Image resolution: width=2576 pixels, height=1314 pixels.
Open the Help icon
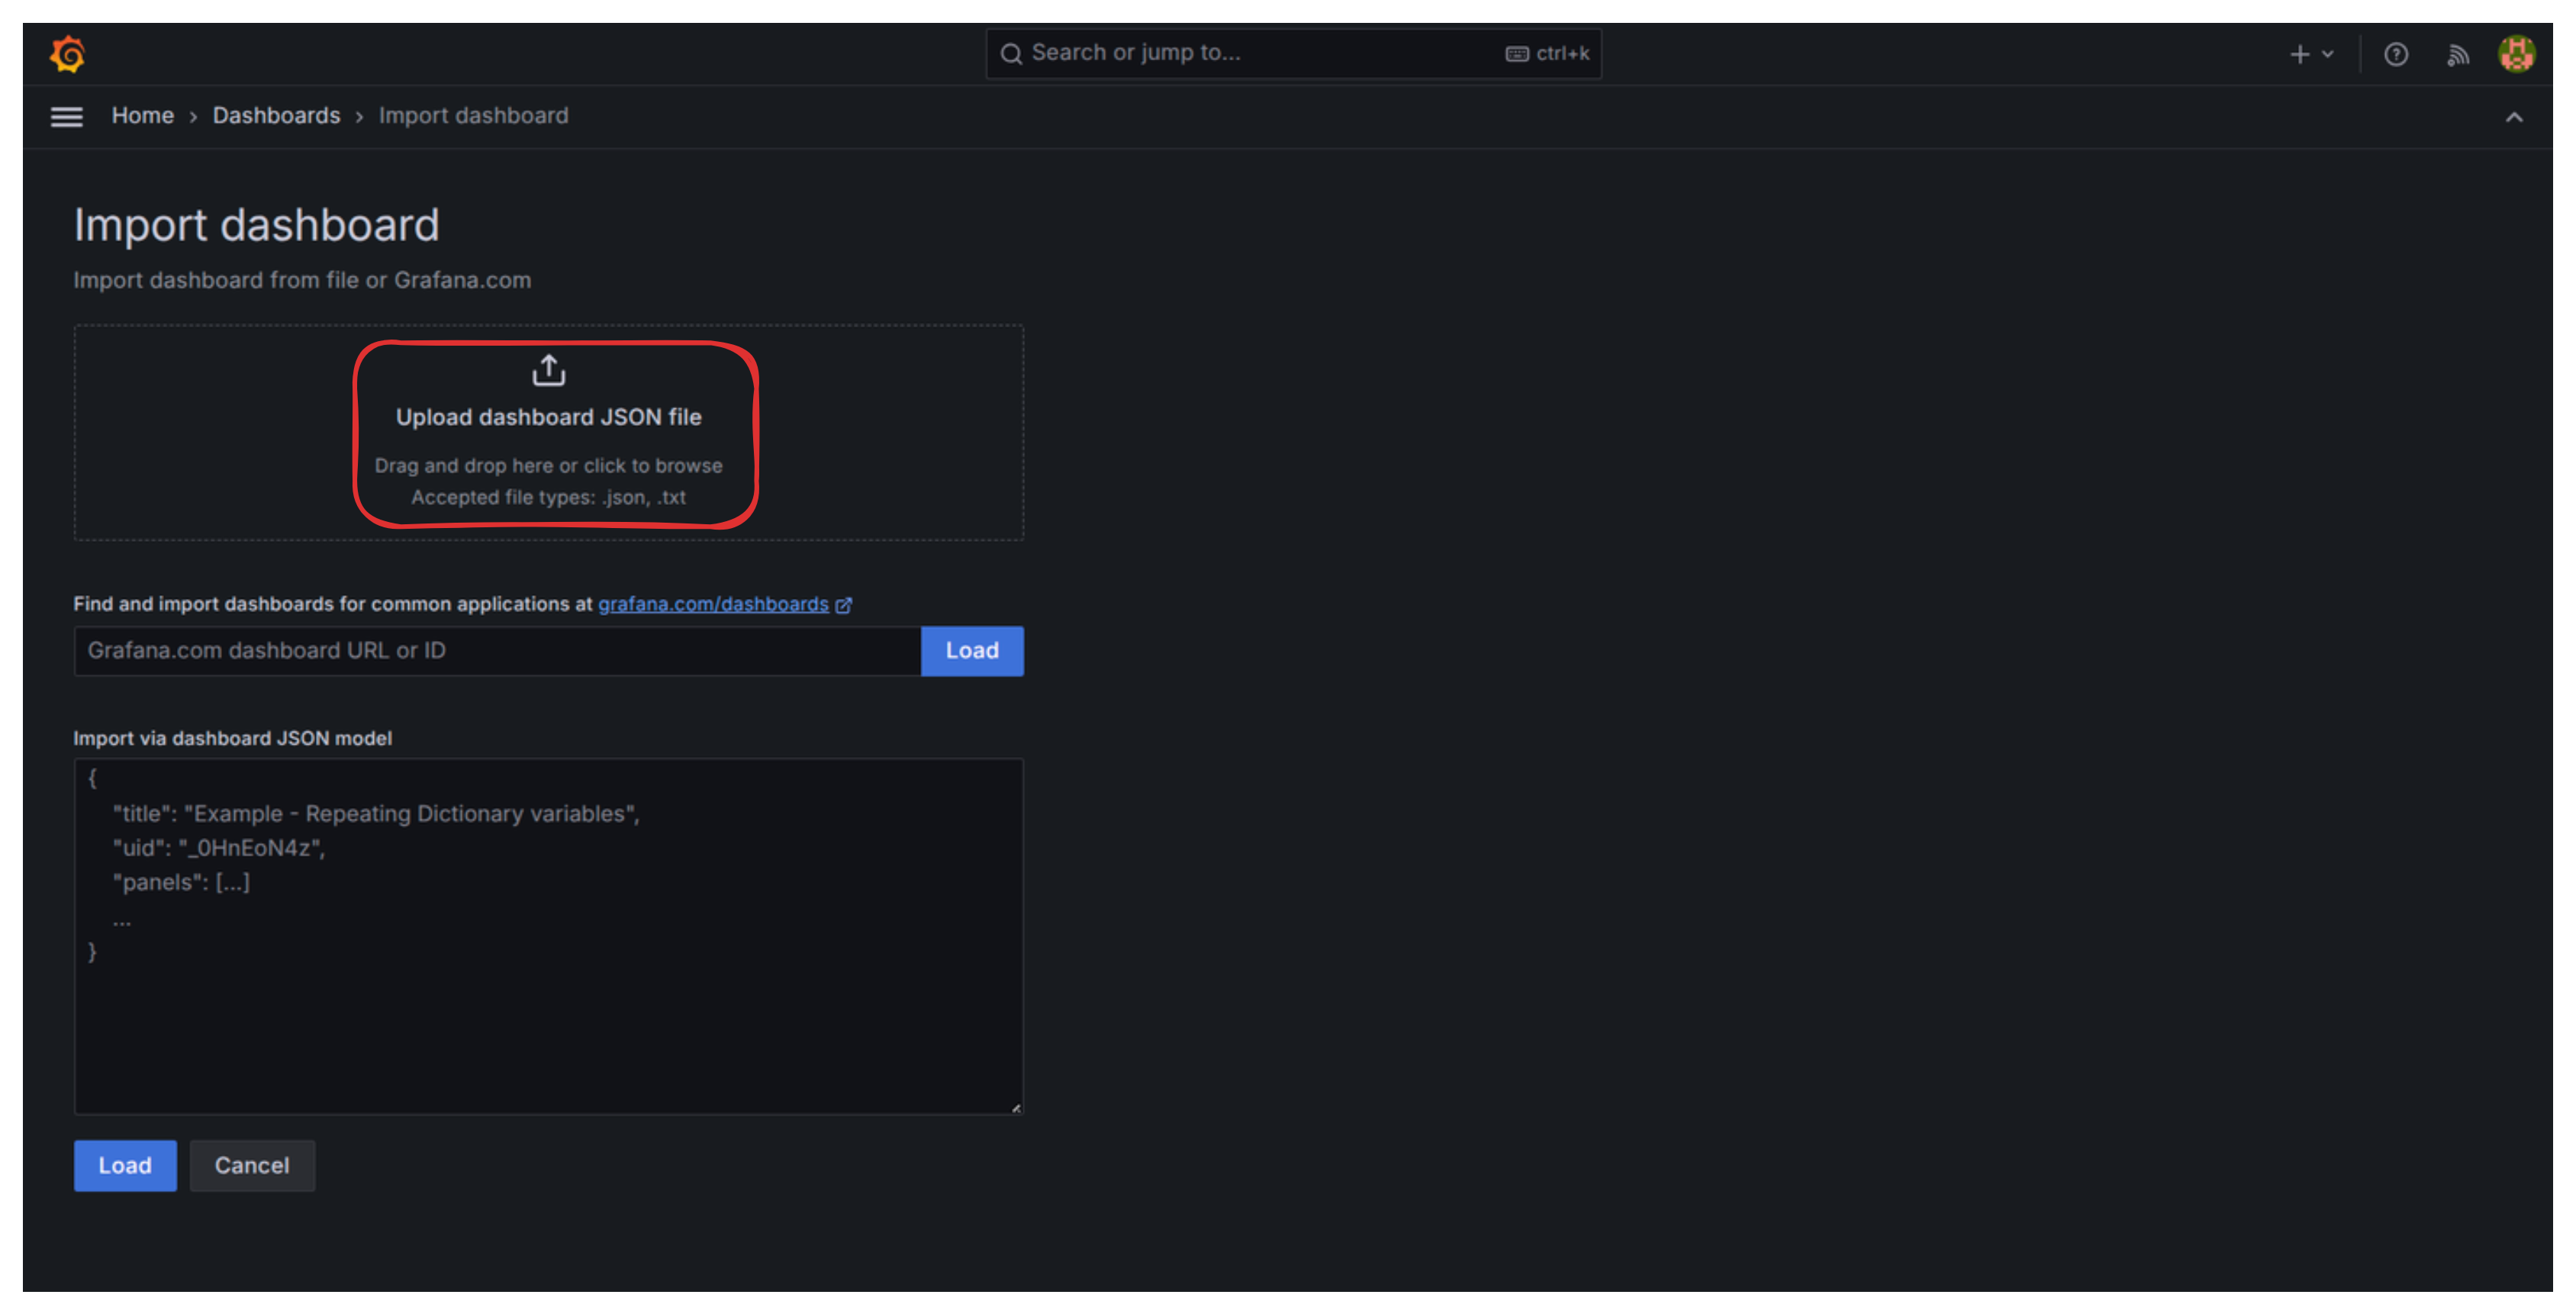point(2396,53)
